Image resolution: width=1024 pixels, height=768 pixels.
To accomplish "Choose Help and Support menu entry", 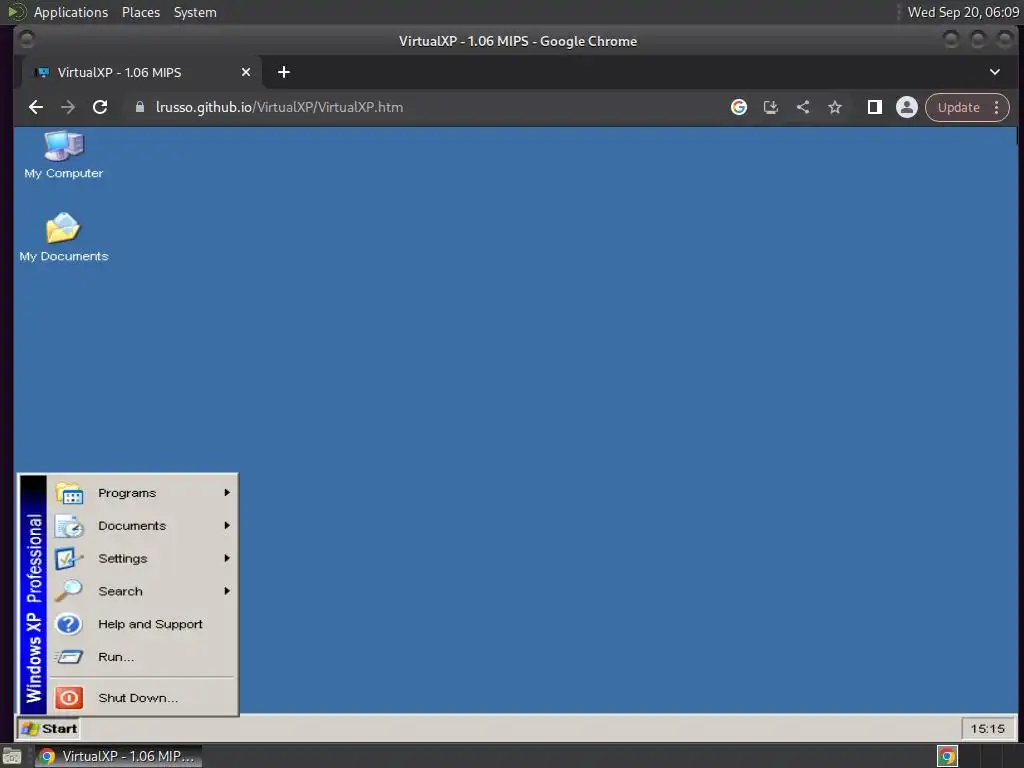I will click(142, 624).
